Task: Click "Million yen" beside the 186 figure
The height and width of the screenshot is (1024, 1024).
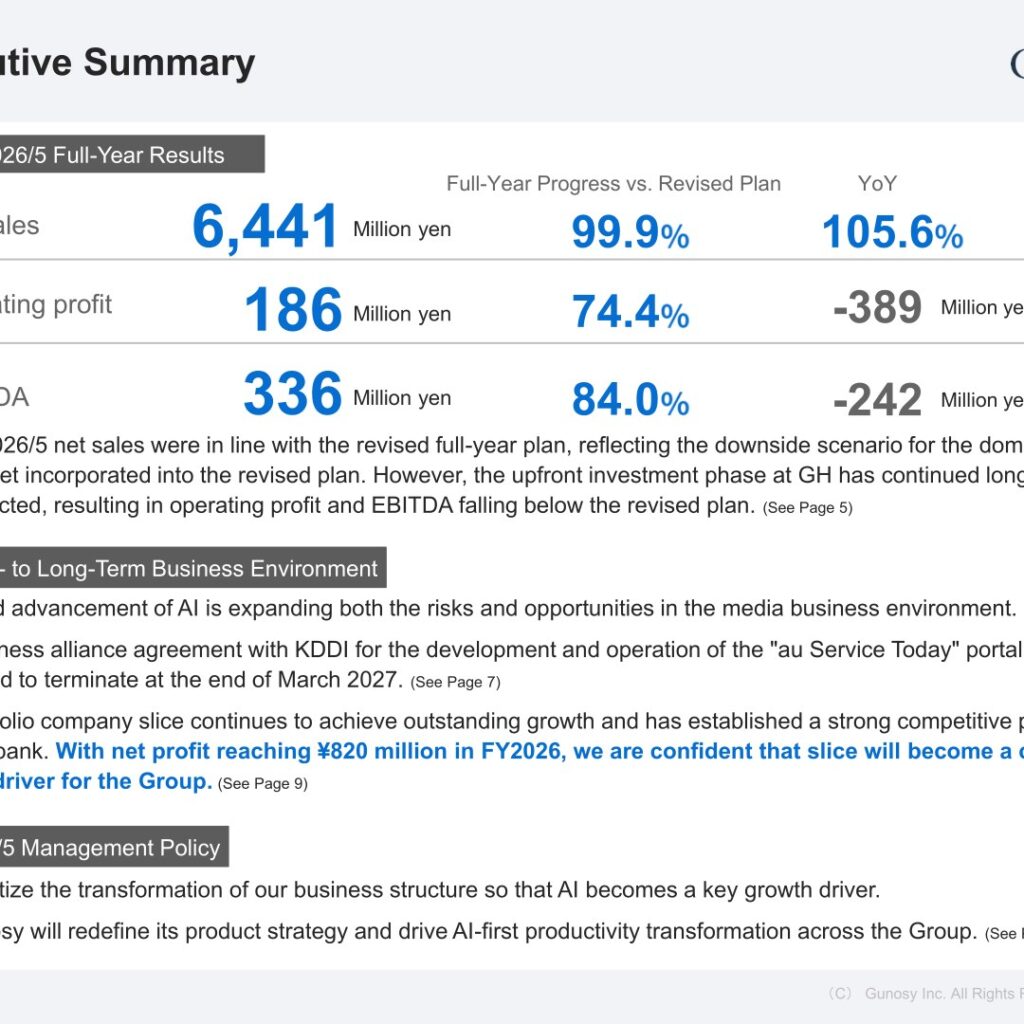Action: [x=402, y=314]
